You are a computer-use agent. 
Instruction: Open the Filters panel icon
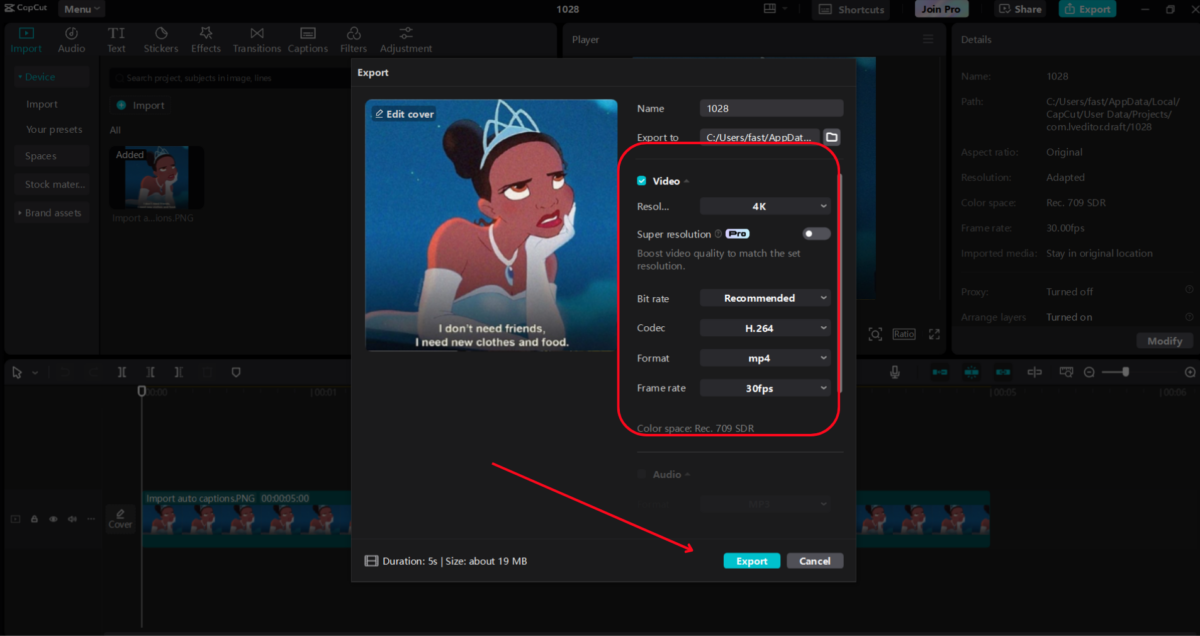[x=353, y=34]
